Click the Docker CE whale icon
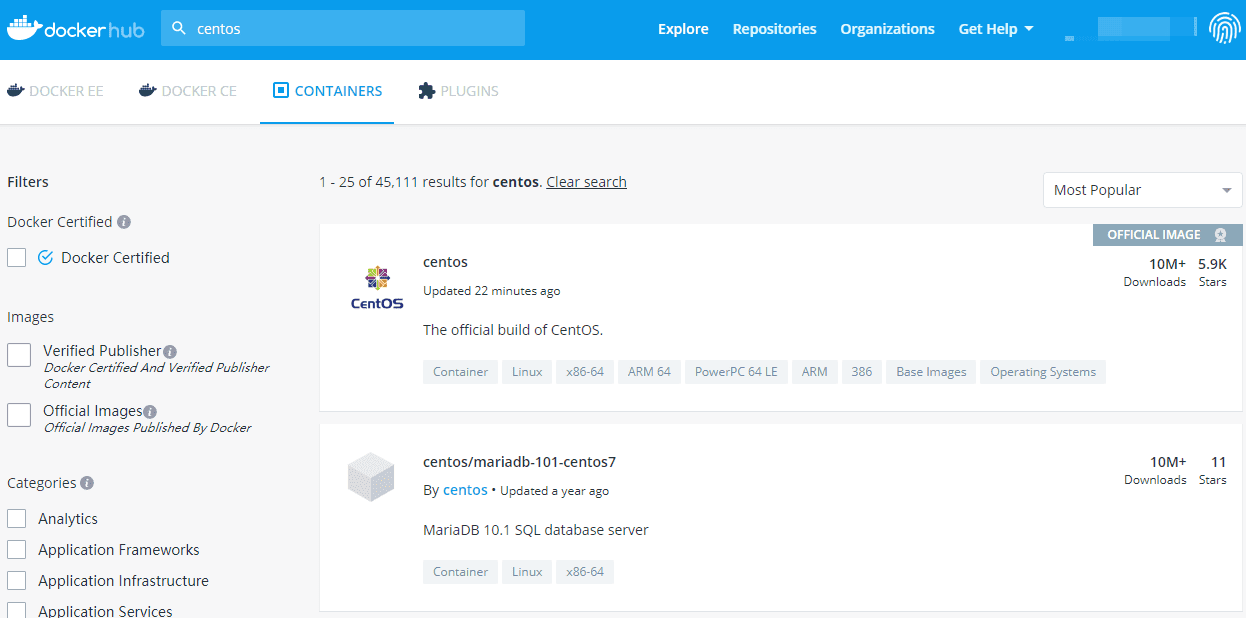Image resolution: width=1246 pixels, height=618 pixels. (x=147, y=90)
